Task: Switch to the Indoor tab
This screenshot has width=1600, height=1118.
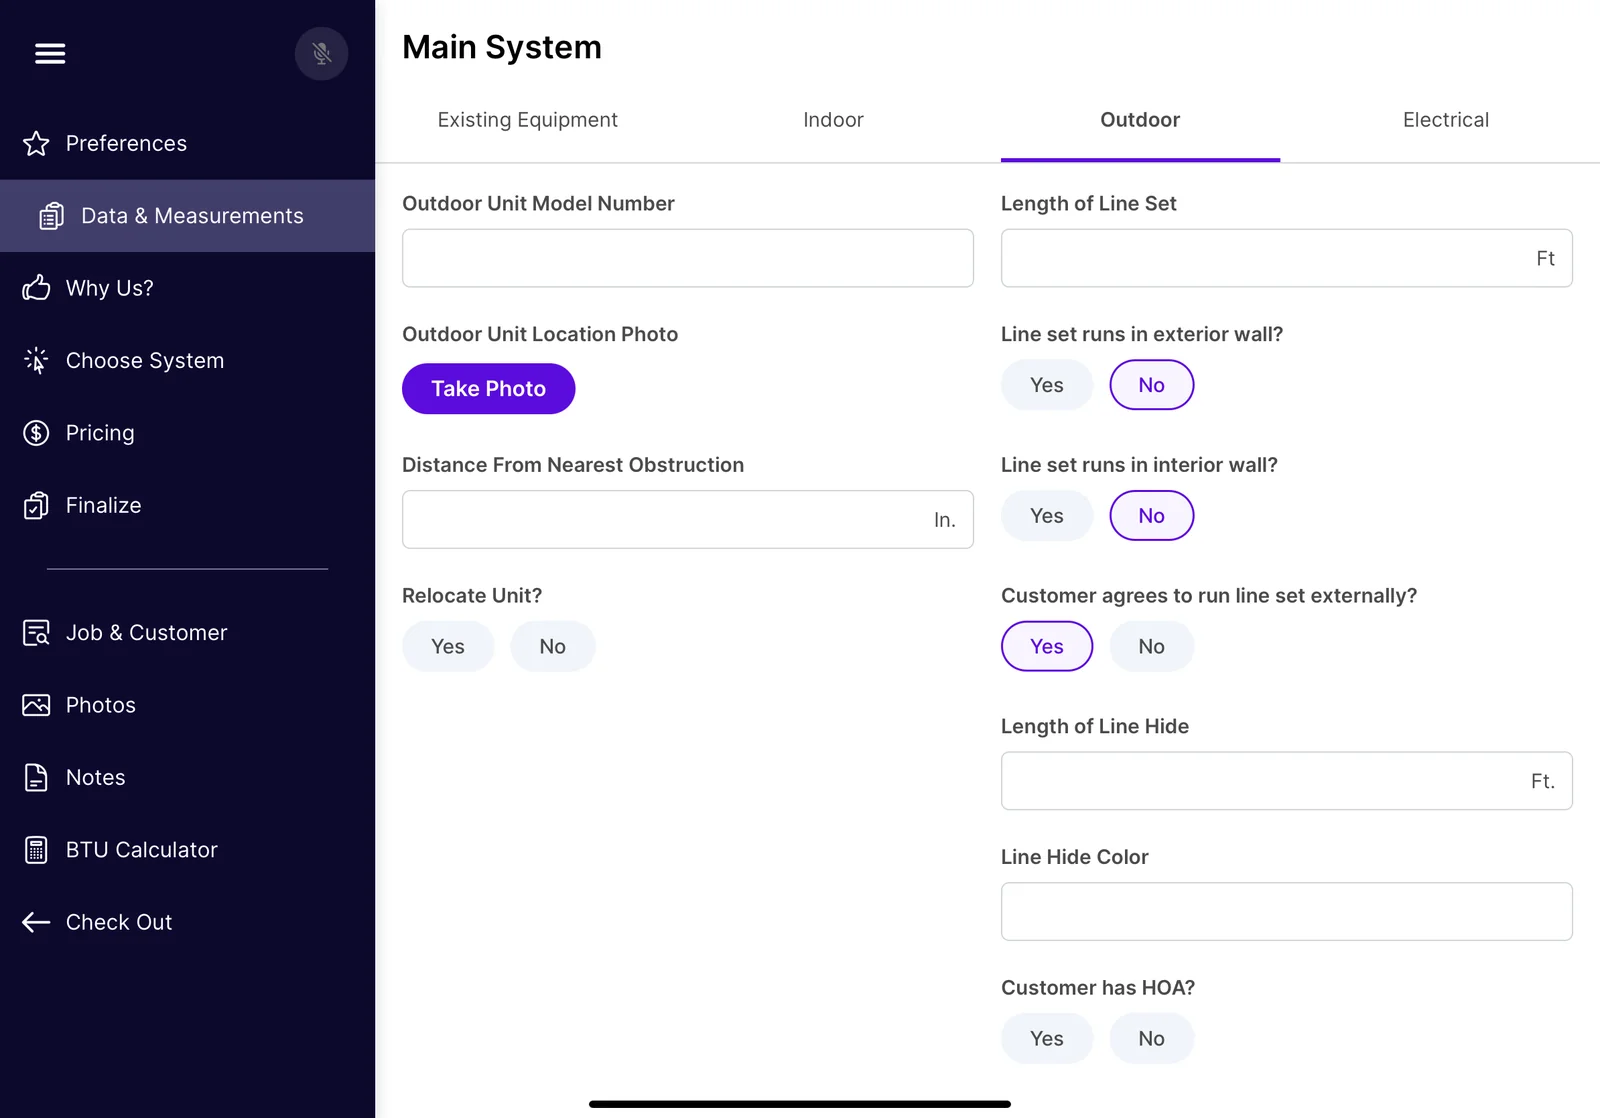Action: pos(833,120)
